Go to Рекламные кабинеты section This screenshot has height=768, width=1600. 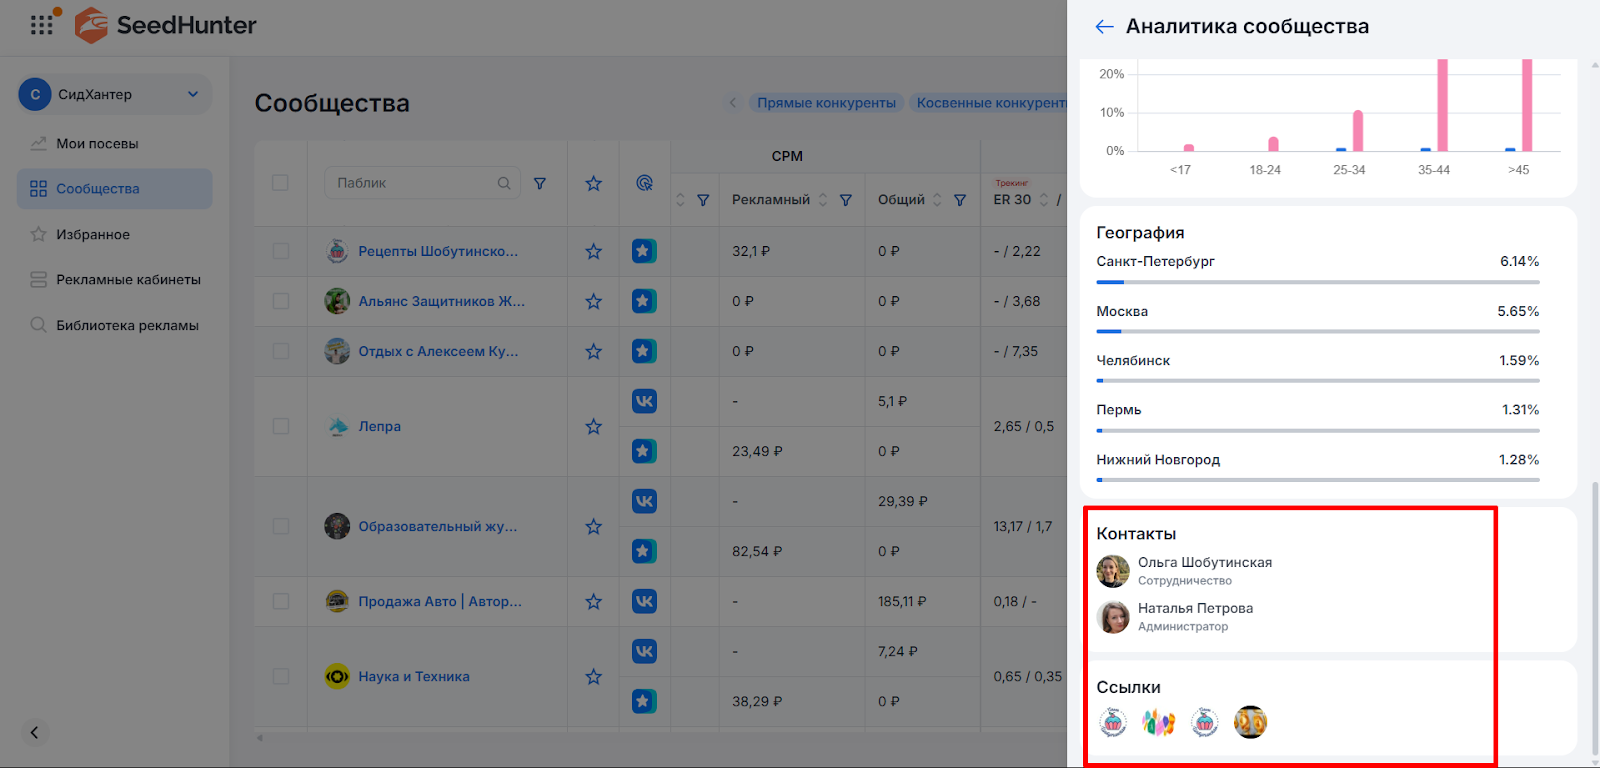128,280
